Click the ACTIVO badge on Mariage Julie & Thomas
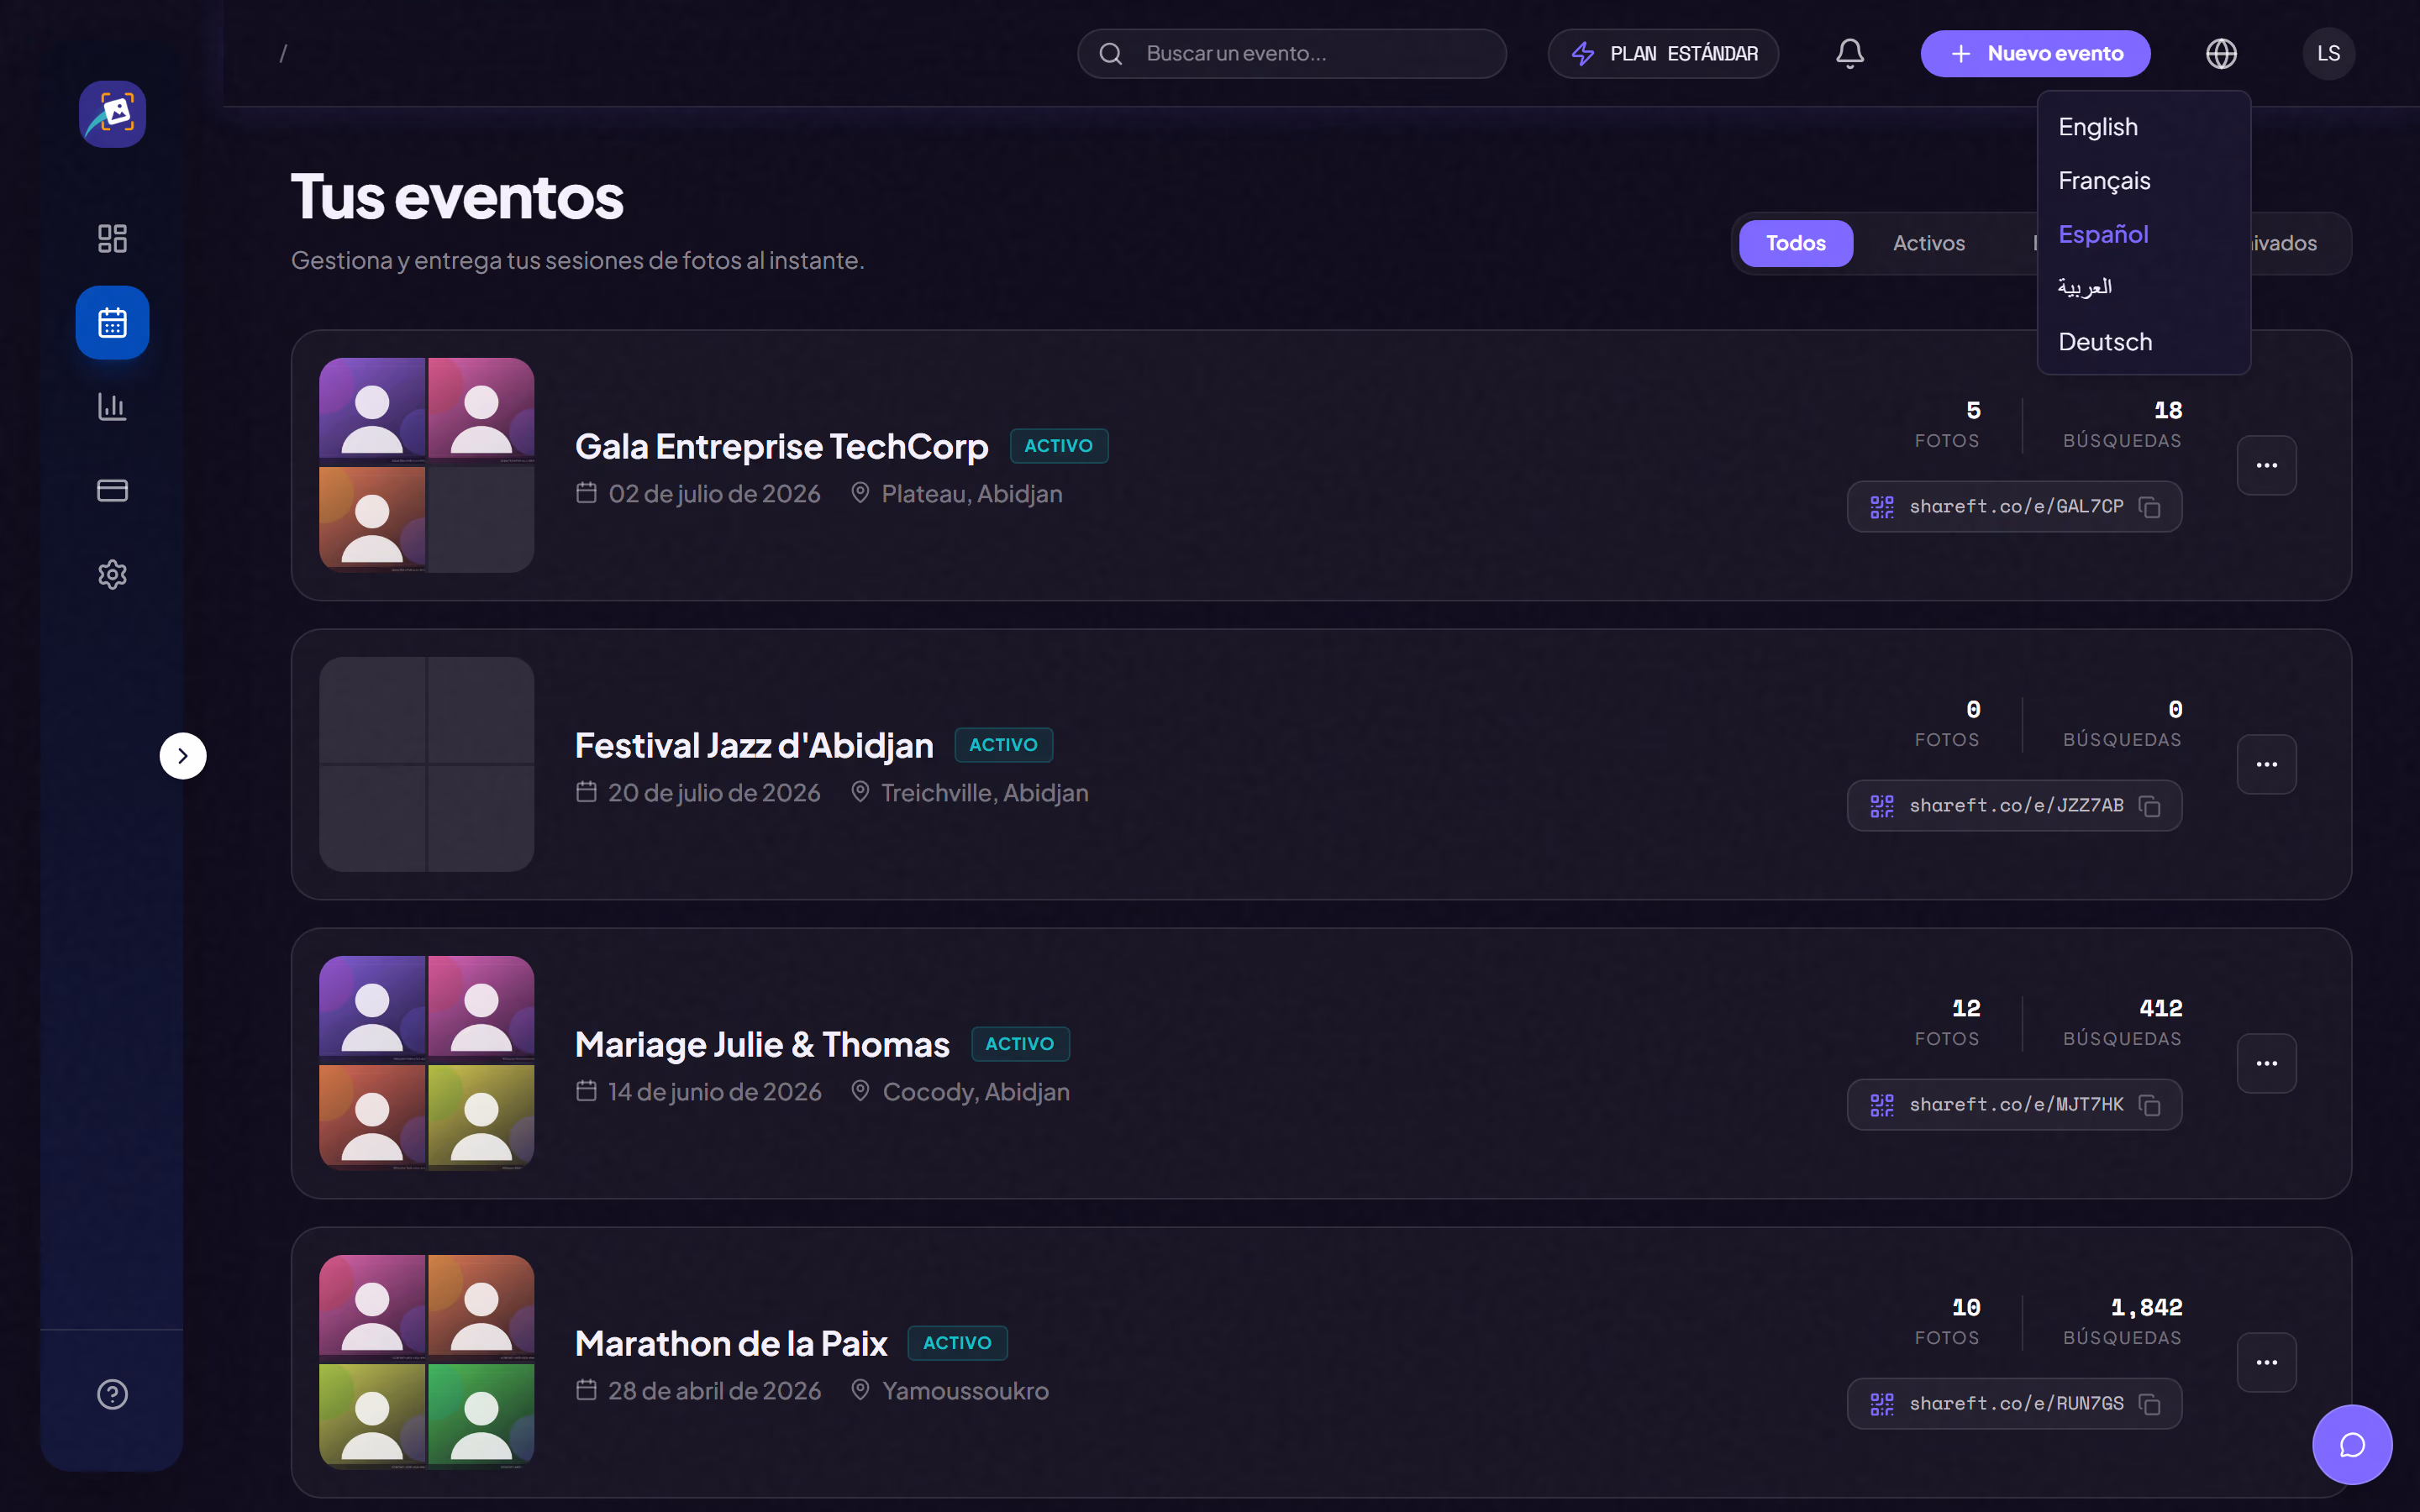The width and height of the screenshot is (2420, 1512). tap(1020, 1044)
